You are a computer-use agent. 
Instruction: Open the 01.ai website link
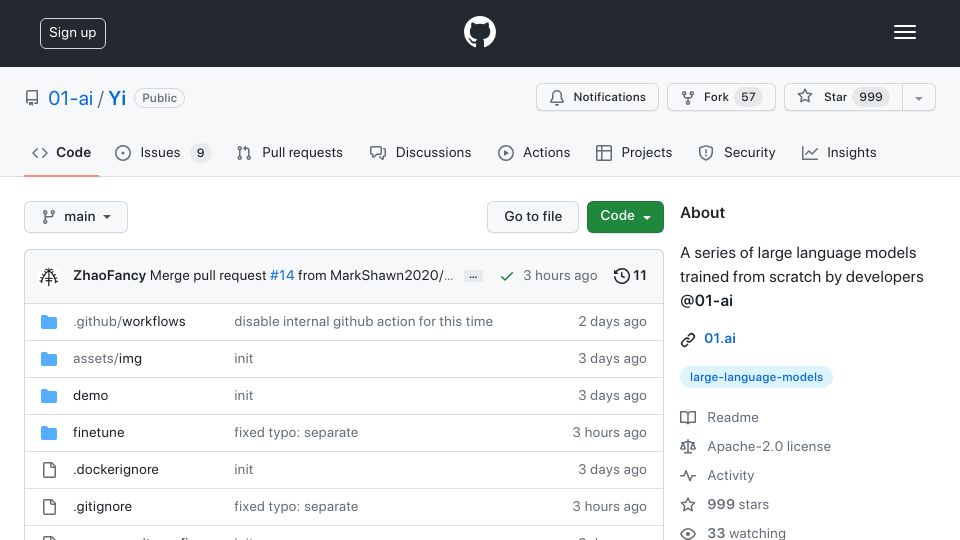(x=720, y=339)
